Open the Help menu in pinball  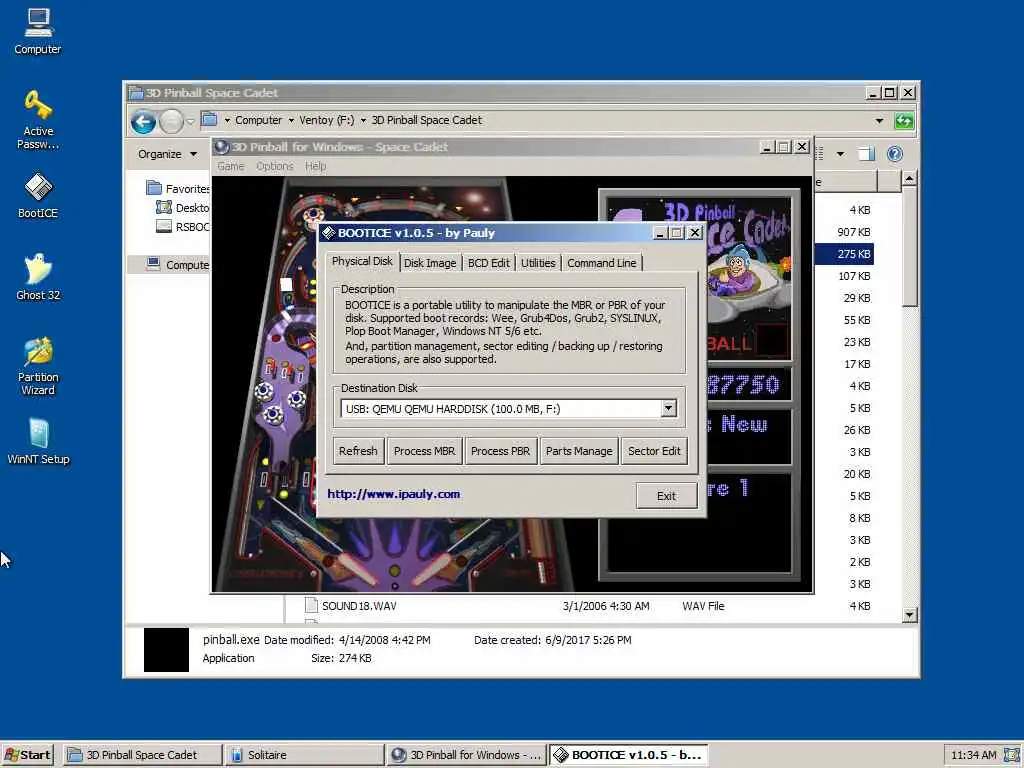[x=315, y=166]
